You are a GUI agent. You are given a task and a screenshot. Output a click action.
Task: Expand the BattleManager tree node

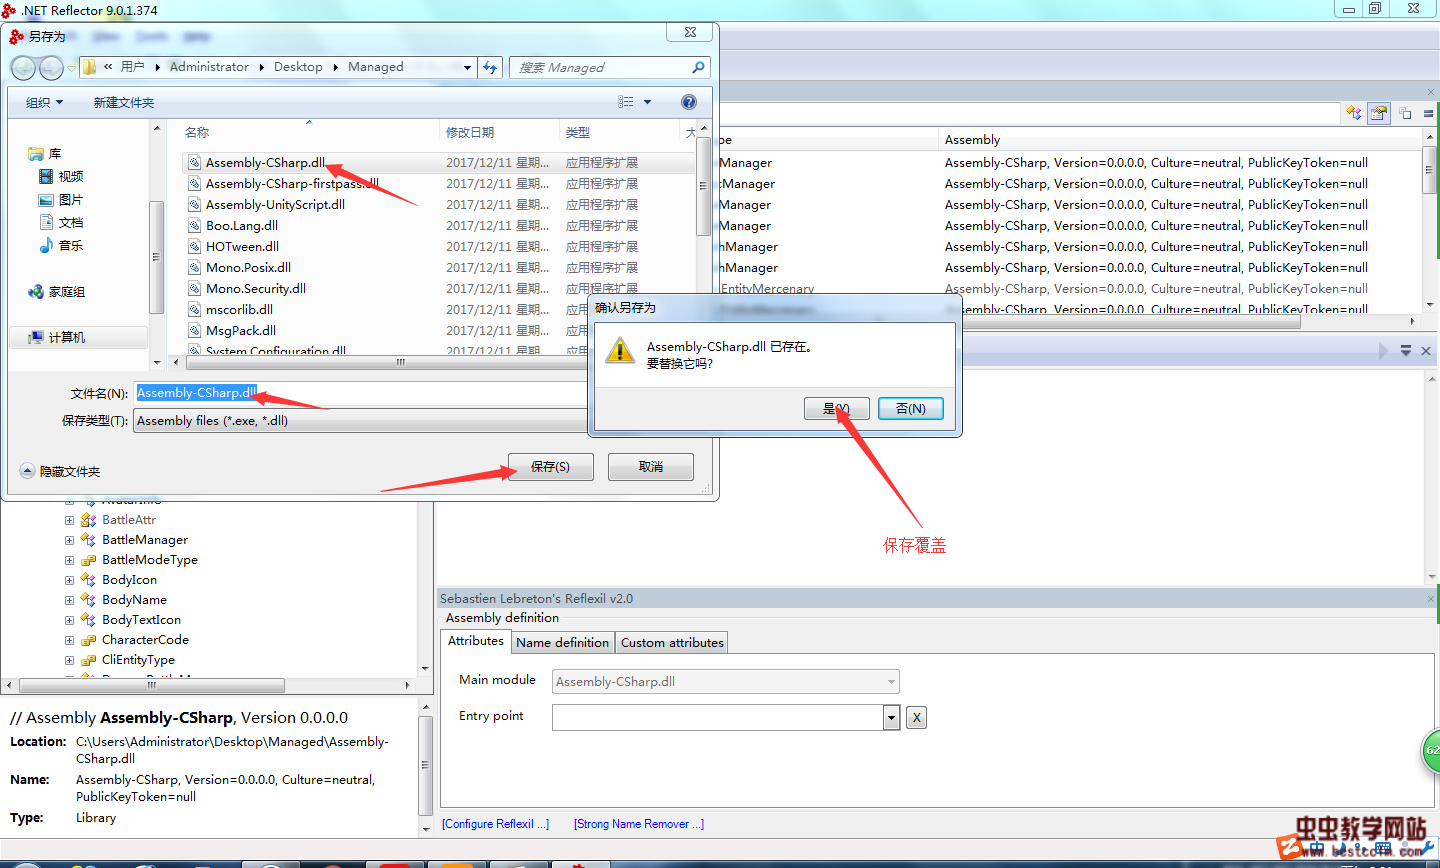point(69,540)
